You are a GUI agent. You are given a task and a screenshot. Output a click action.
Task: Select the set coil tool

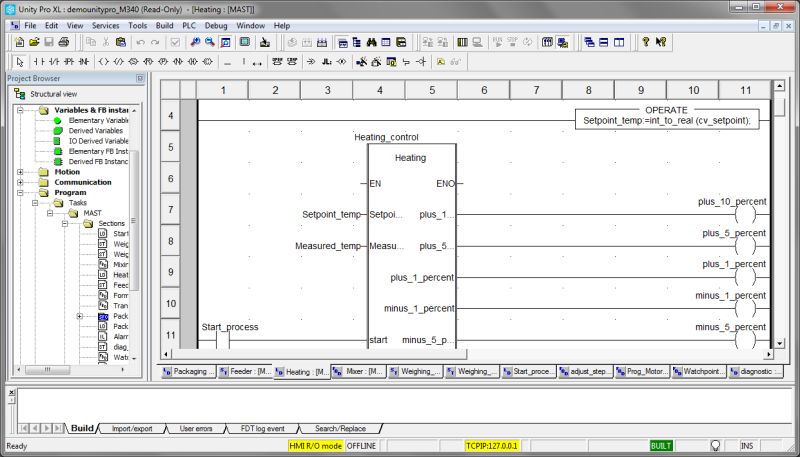(133, 62)
